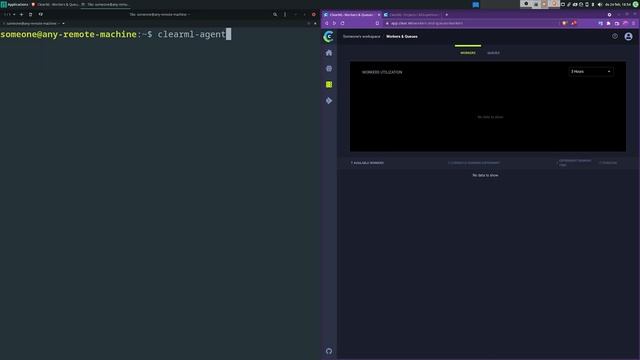Open the terminal vertical-dots menu
The width and height of the screenshot is (640, 360).
tap(285, 14)
